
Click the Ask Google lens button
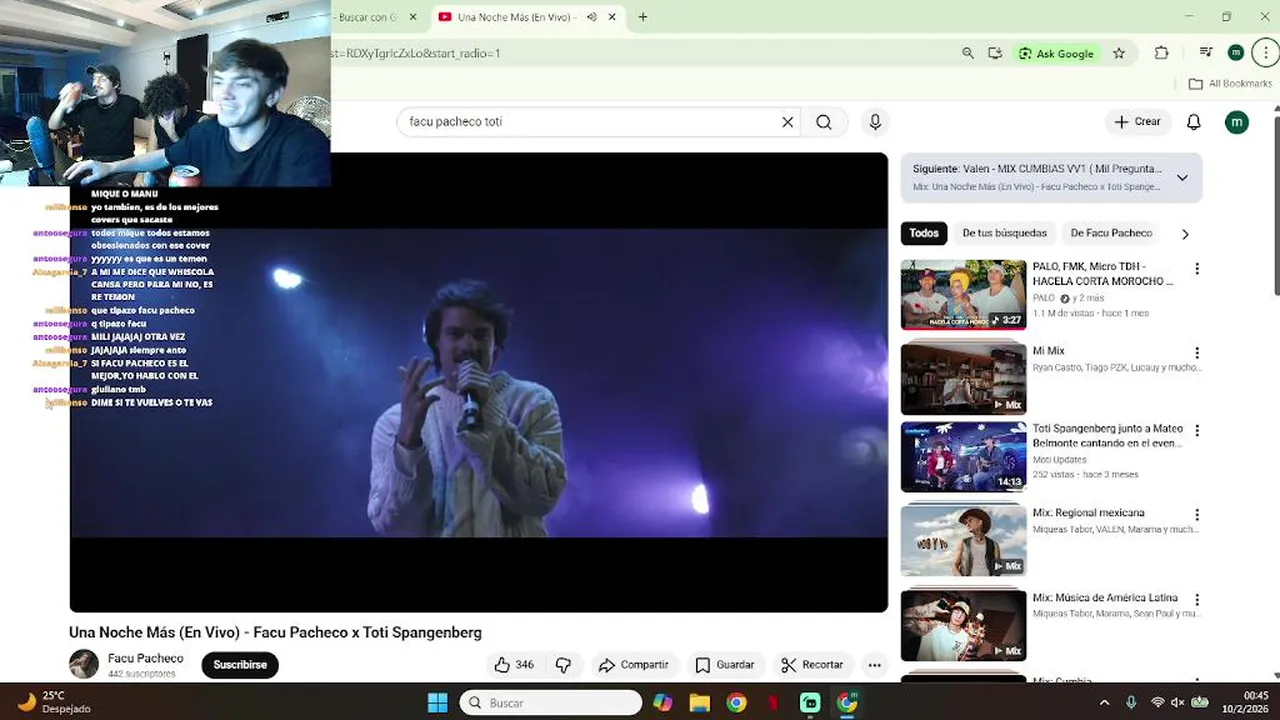click(1057, 53)
